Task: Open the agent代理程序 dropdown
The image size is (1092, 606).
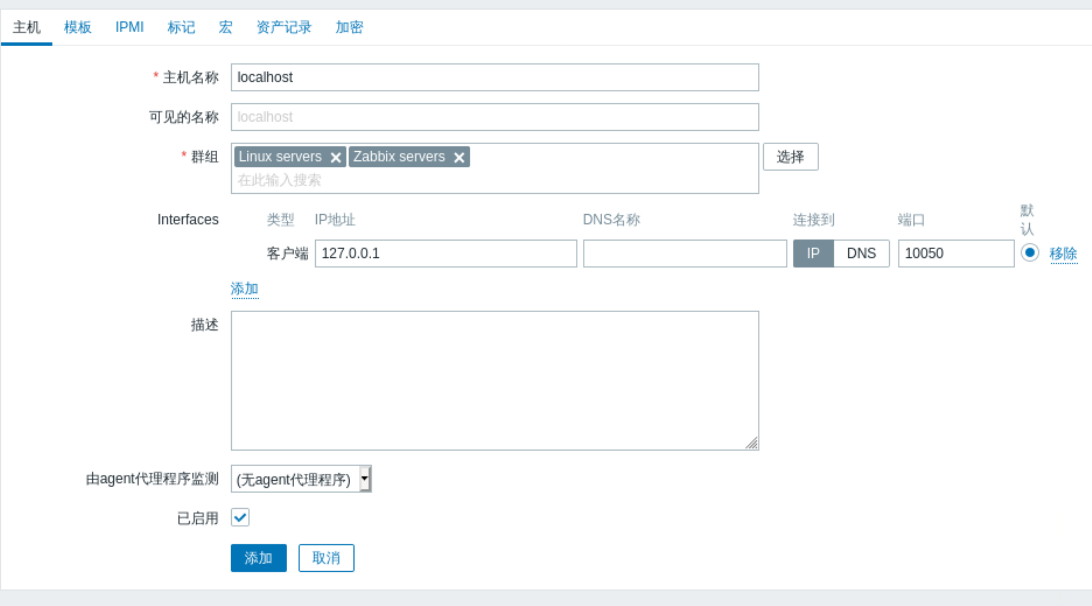Action: [x=301, y=479]
